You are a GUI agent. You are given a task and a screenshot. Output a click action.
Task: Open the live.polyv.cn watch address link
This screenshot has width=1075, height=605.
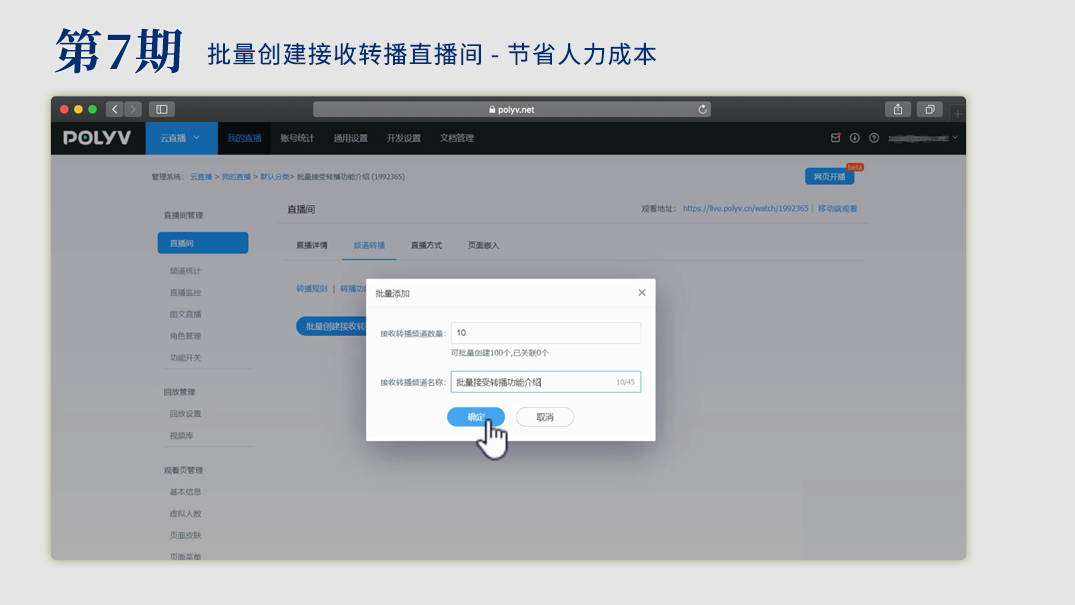(x=745, y=209)
